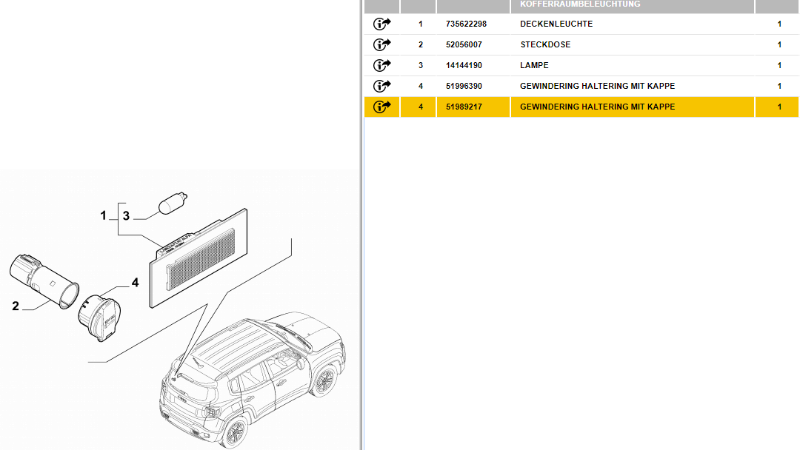Click the DECKENLEUCHTE description text
This screenshot has height=450, width=800.
tap(557, 23)
